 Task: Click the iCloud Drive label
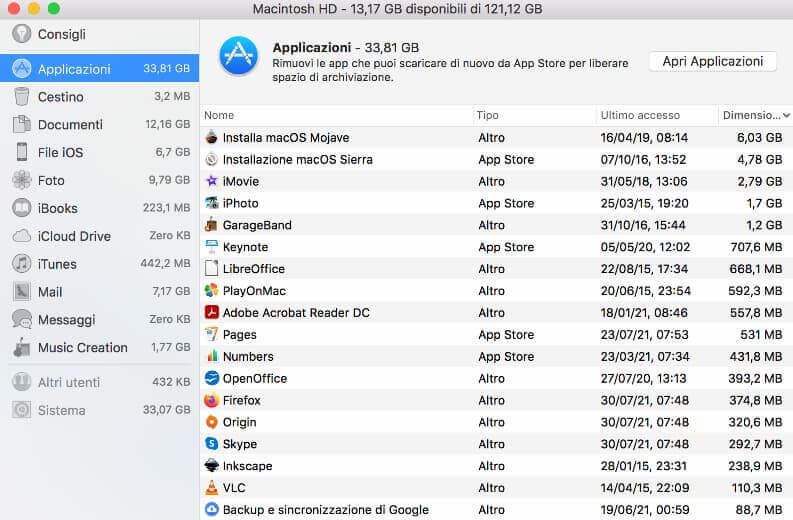coord(74,236)
